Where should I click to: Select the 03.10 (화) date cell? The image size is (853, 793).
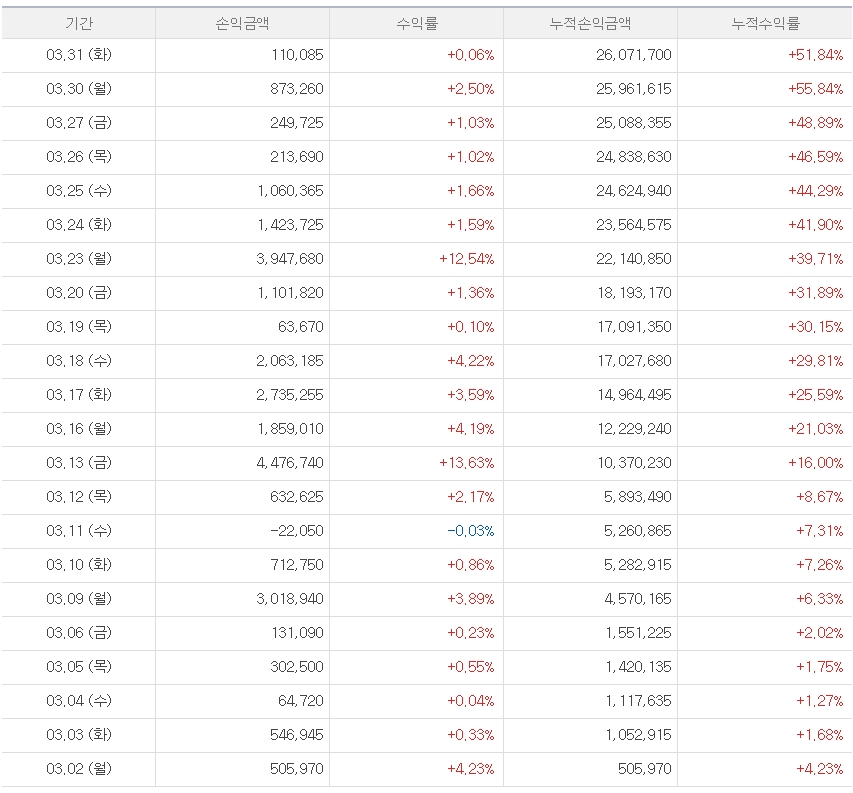pos(79,565)
